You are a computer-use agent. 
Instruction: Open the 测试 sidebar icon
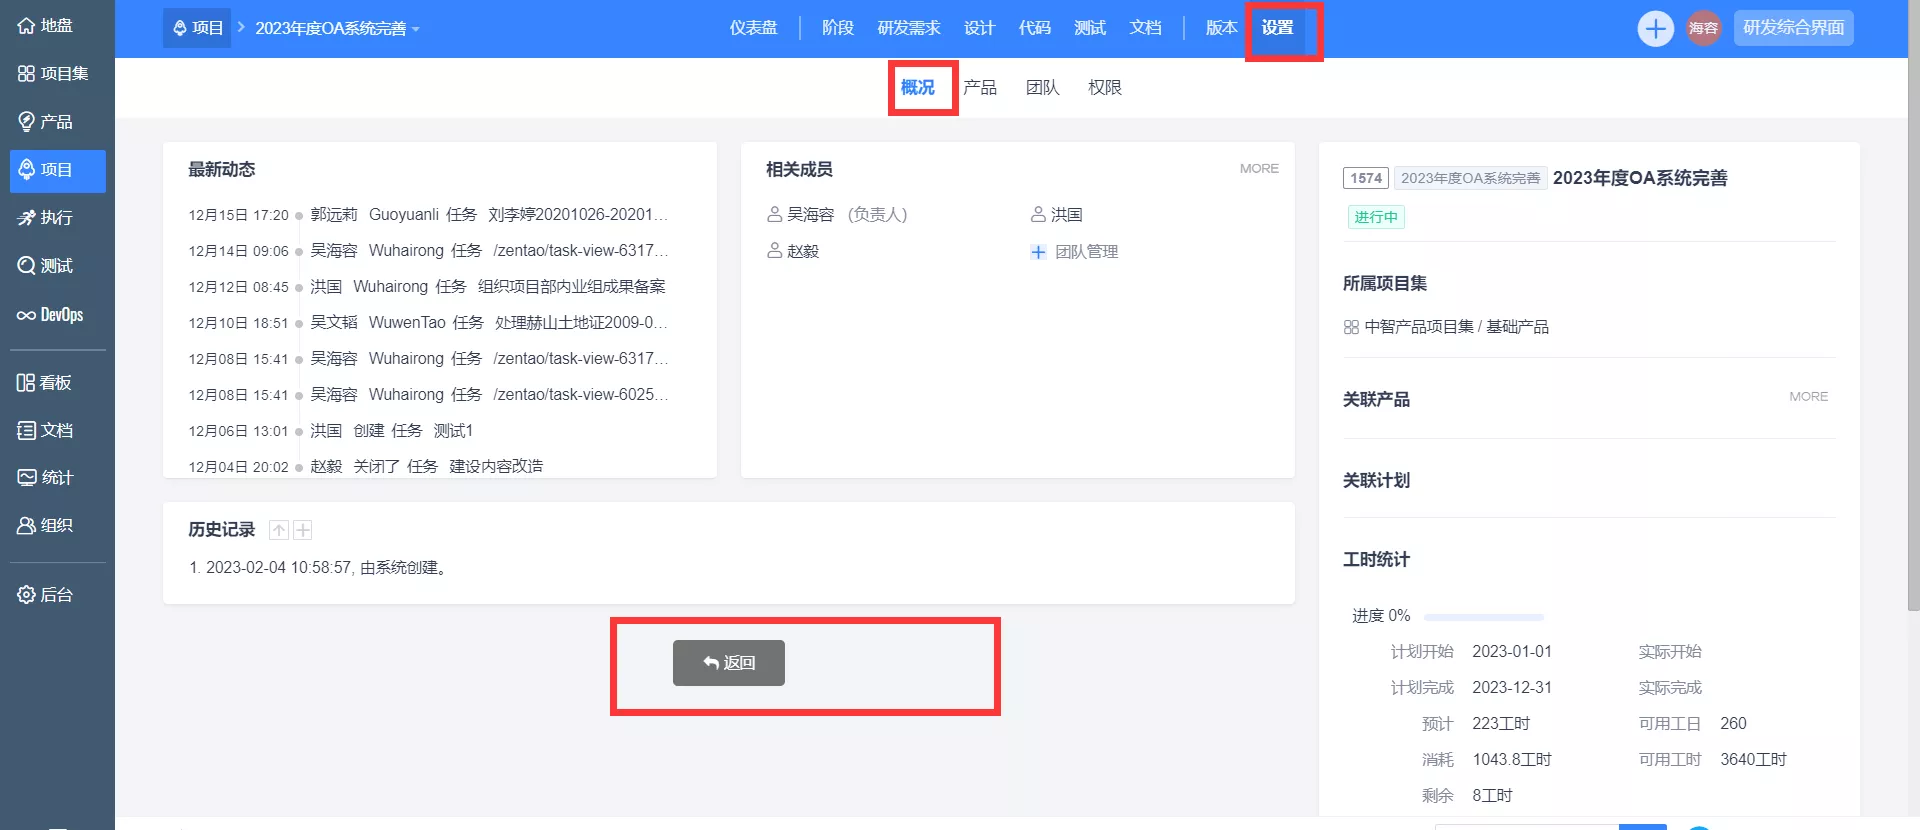pyautogui.click(x=27, y=266)
